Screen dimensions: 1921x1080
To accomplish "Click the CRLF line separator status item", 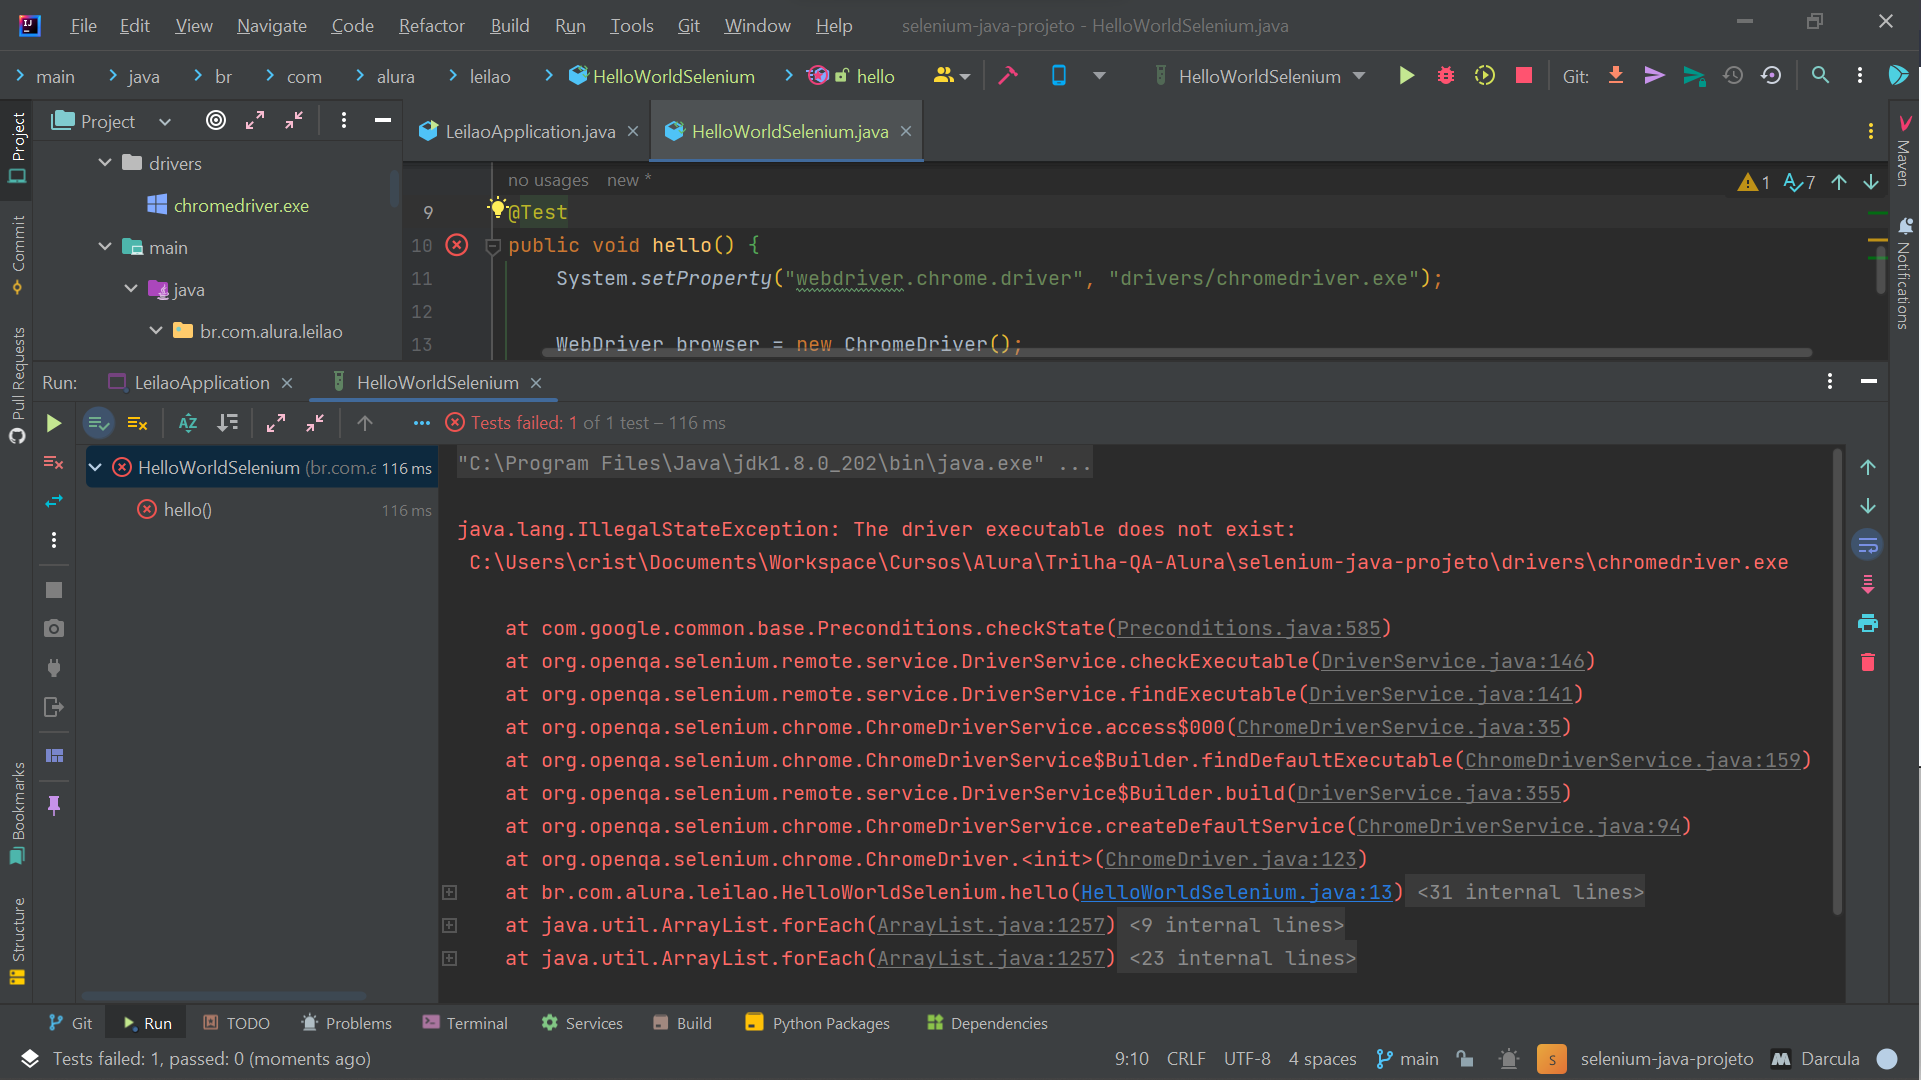I will point(1186,1058).
